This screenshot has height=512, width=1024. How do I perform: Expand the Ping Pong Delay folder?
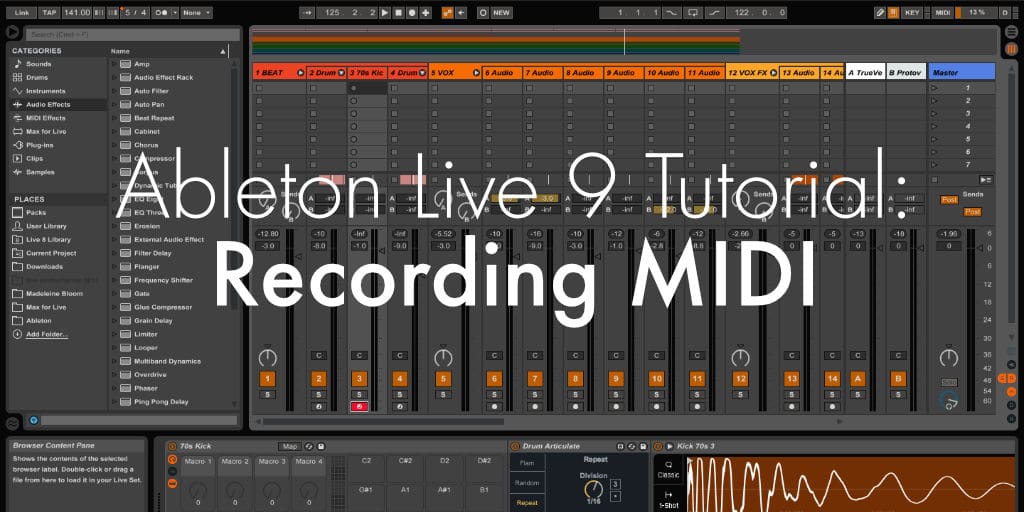click(114, 402)
